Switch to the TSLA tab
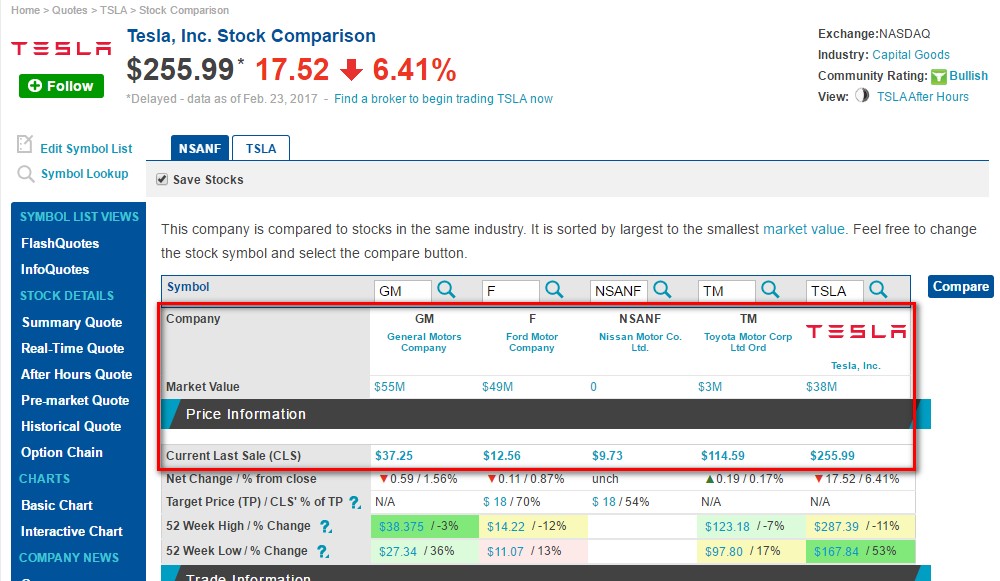Screen dimensions: 1000x581 pos(261,148)
